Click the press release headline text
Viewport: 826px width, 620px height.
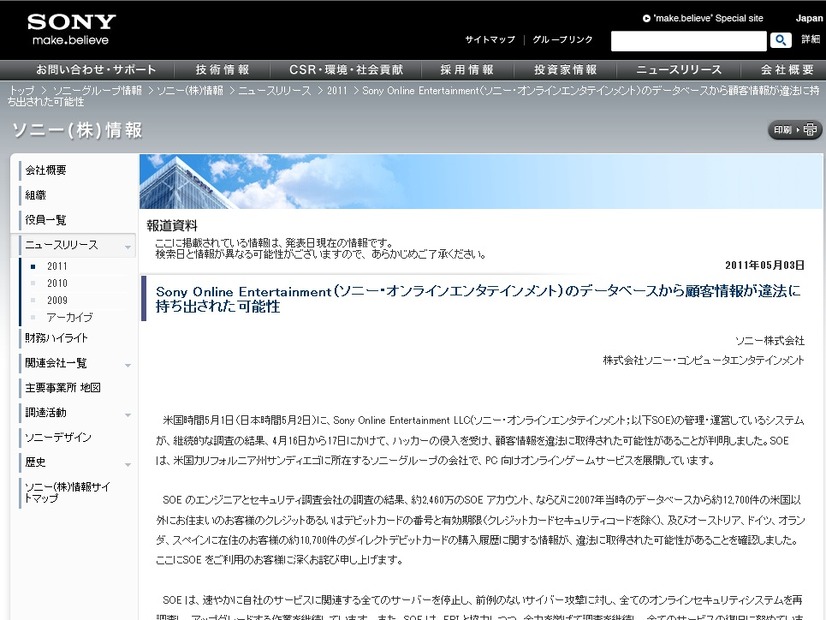pyautogui.click(x=478, y=299)
